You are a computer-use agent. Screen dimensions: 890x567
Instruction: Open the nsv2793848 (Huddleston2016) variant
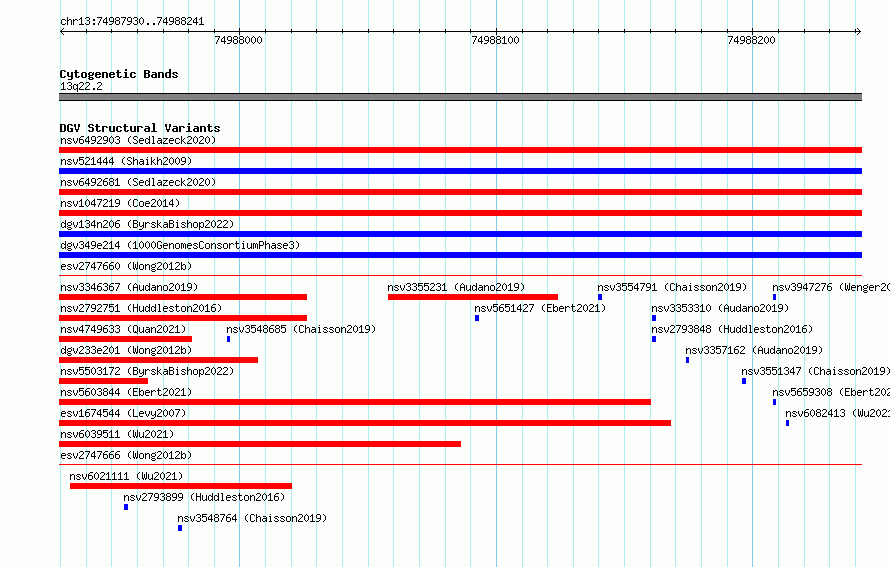point(732,329)
